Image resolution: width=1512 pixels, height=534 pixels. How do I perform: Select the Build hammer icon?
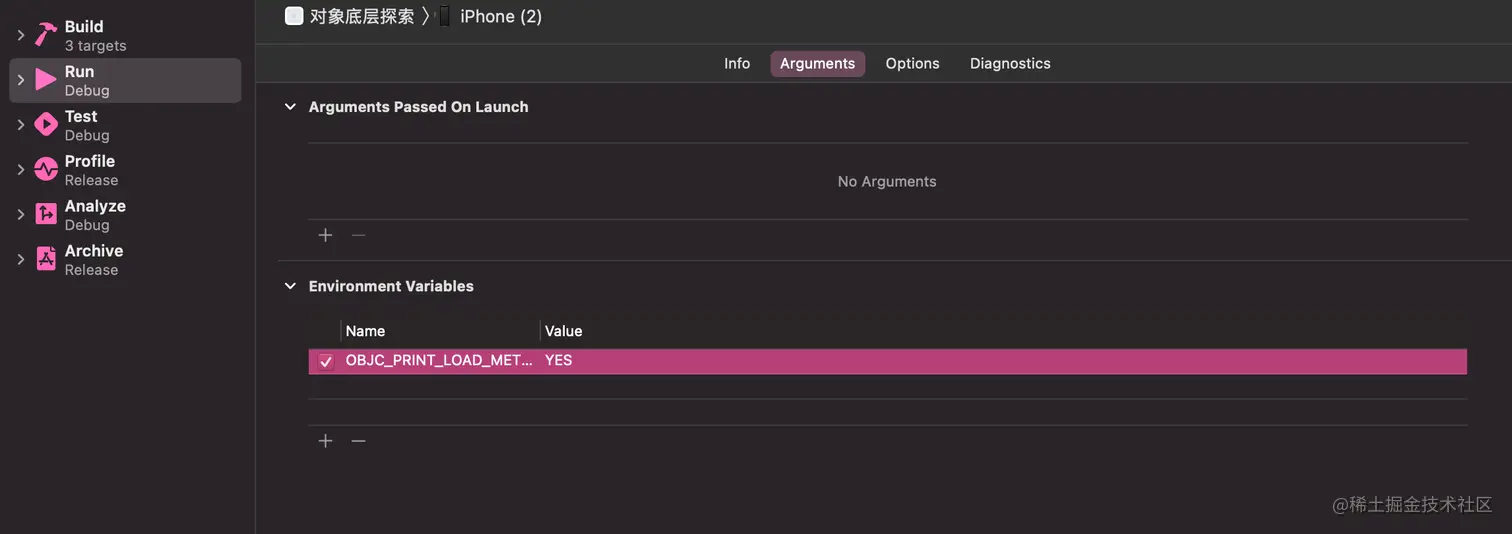point(46,35)
